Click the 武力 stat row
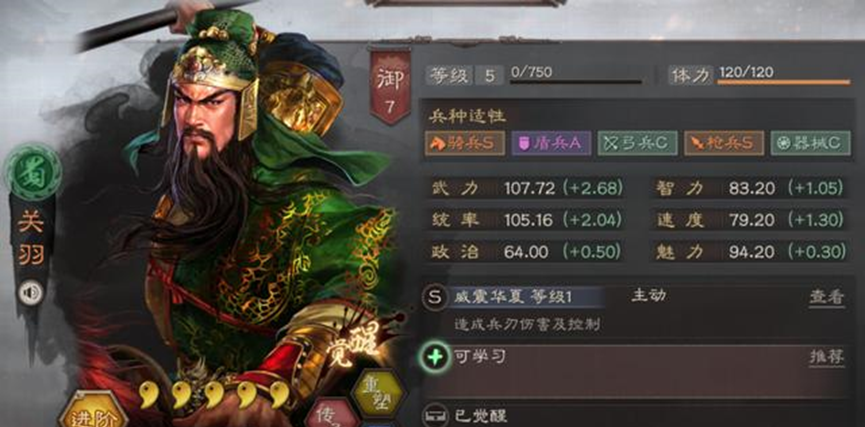The width and height of the screenshot is (865, 427). pyautogui.click(x=527, y=188)
